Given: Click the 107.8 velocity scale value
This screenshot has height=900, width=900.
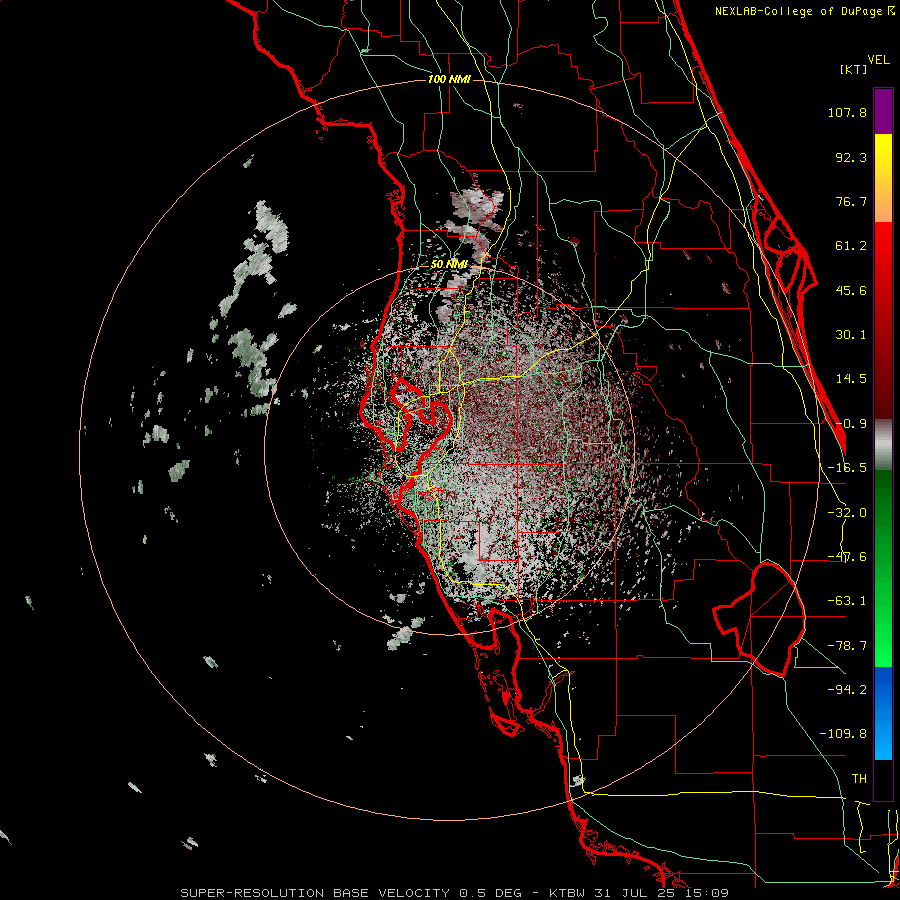Looking at the screenshot, I should pyautogui.click(x=847, y=112).
